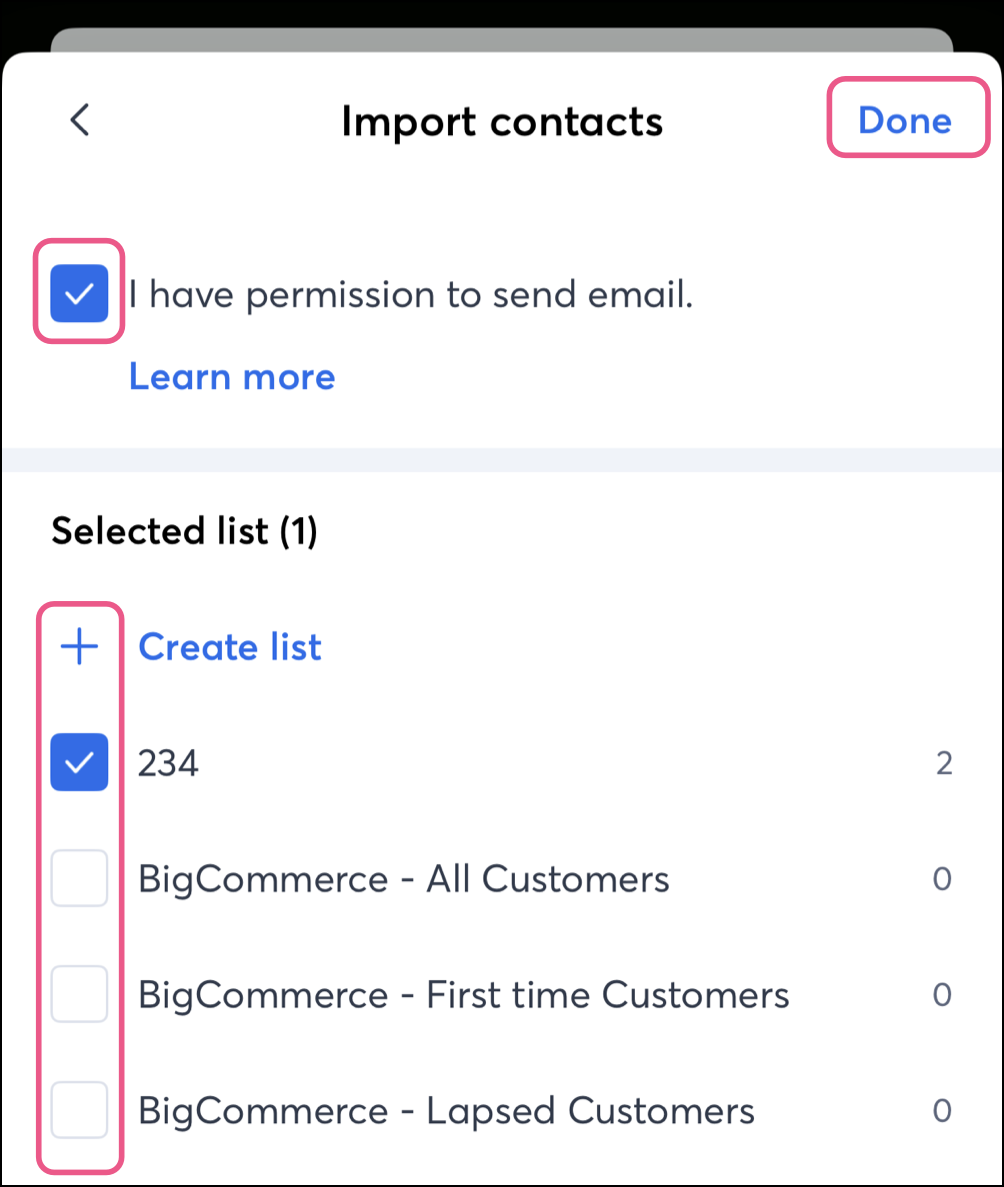Uncheck the 234 list checkbox
The width and height of the screenshot is (1004, 1187).
[x=79, y=763]
